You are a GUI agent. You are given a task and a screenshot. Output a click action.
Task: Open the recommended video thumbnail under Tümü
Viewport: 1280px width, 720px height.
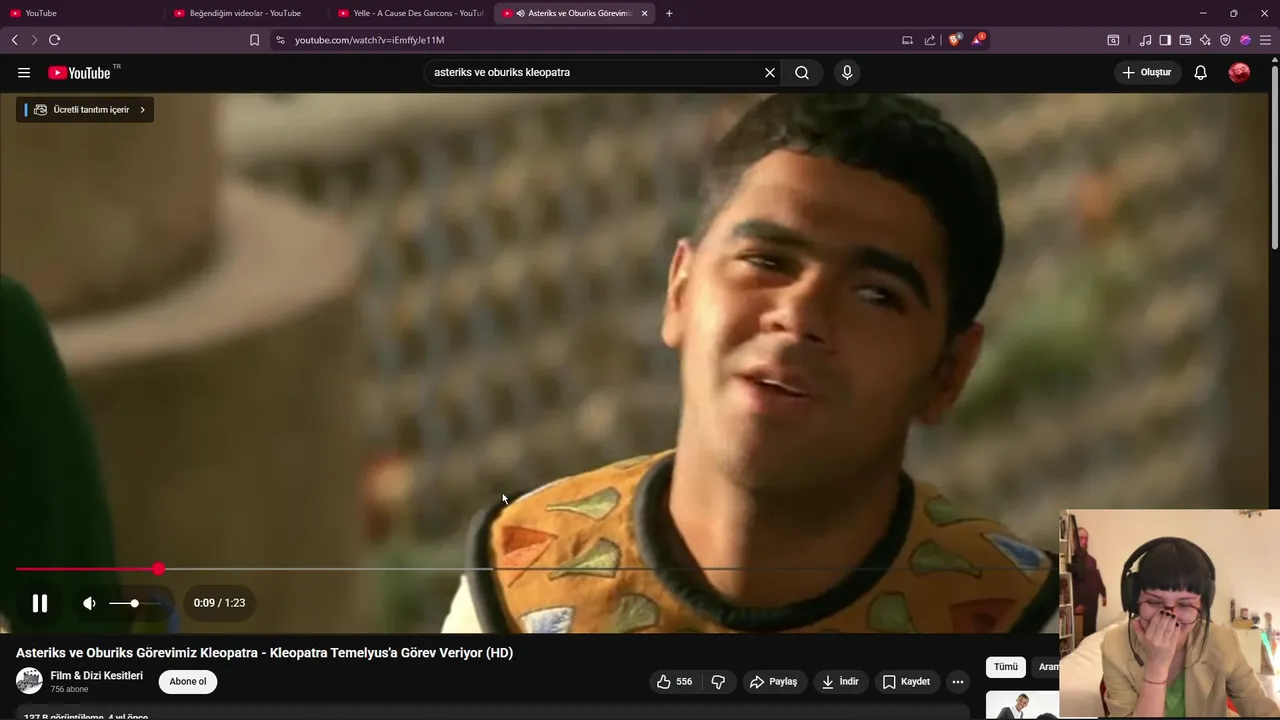coord(1022,704)
